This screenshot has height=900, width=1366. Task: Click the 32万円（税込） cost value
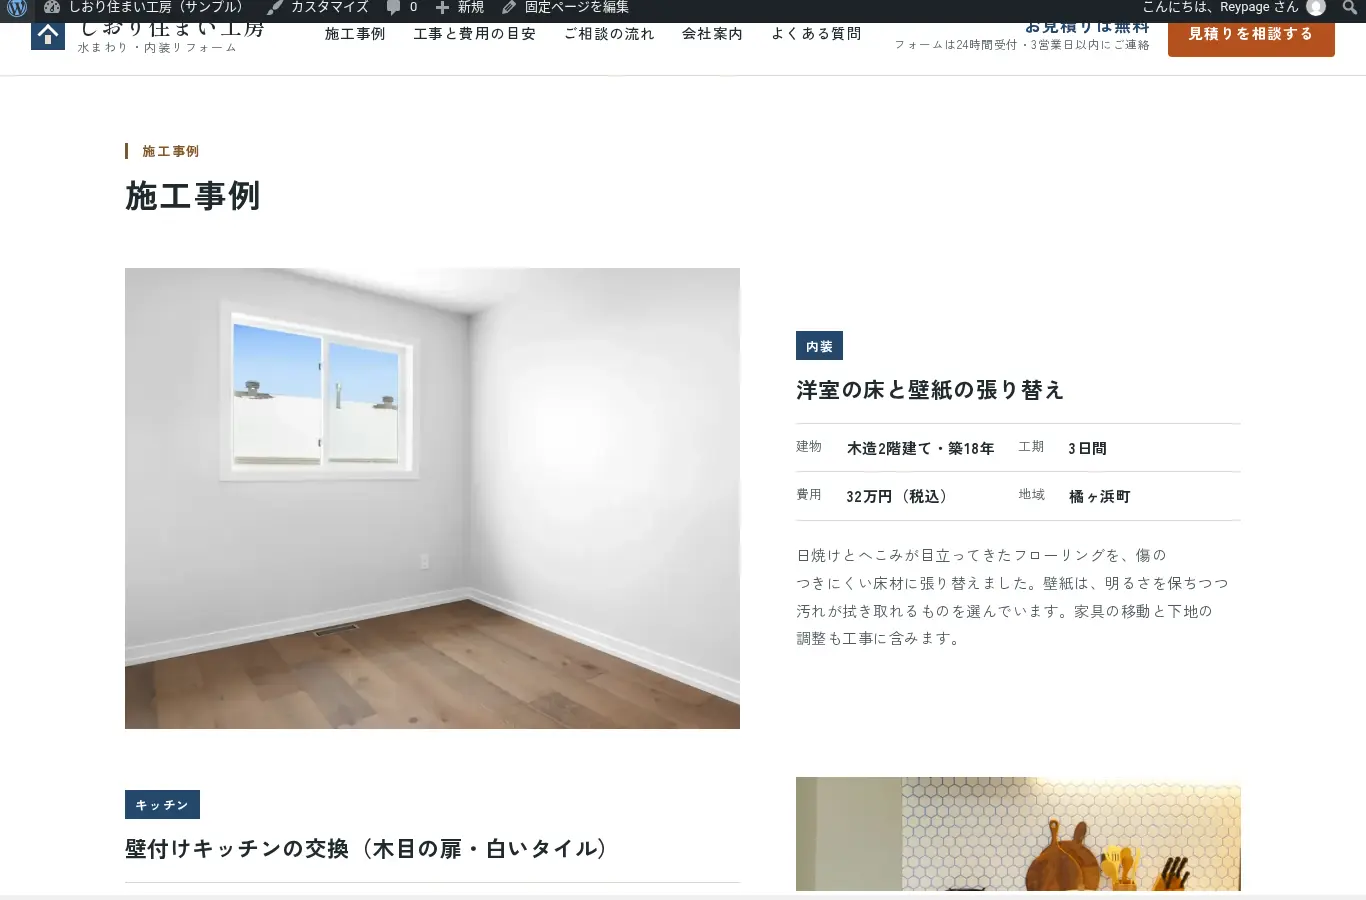[897, 496]
